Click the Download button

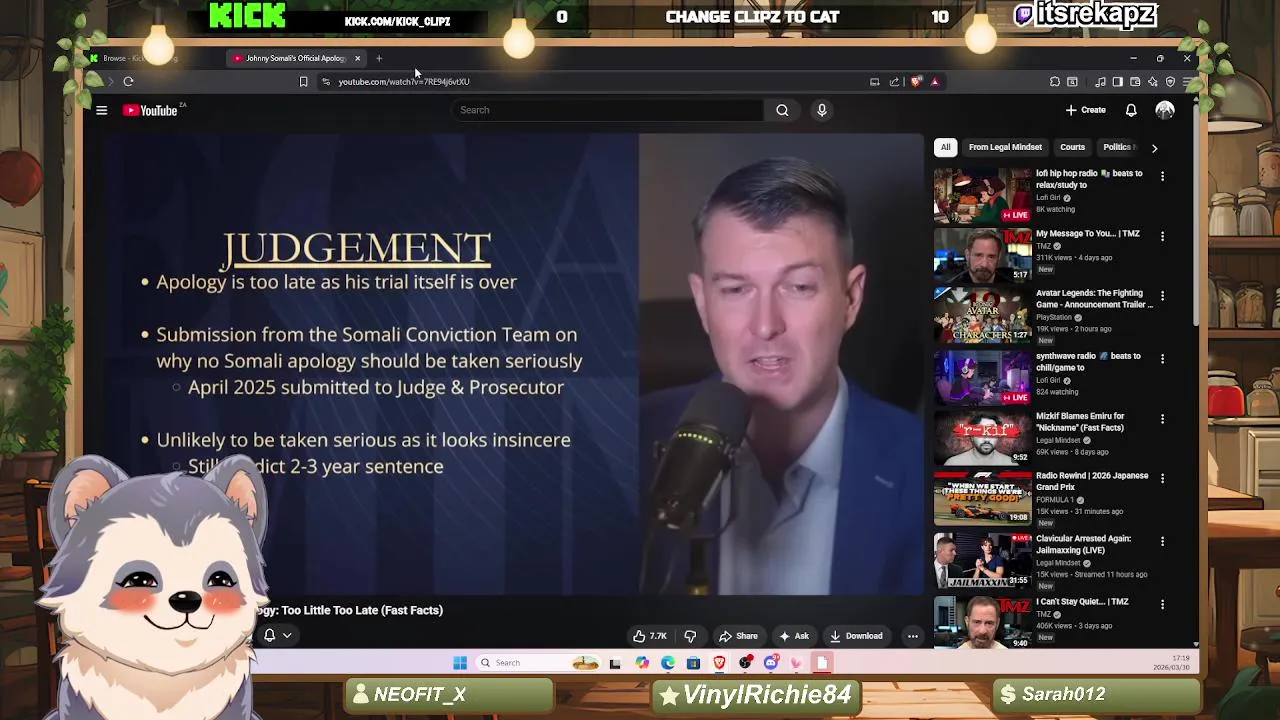pyautogui.click(x=856, y=636)
